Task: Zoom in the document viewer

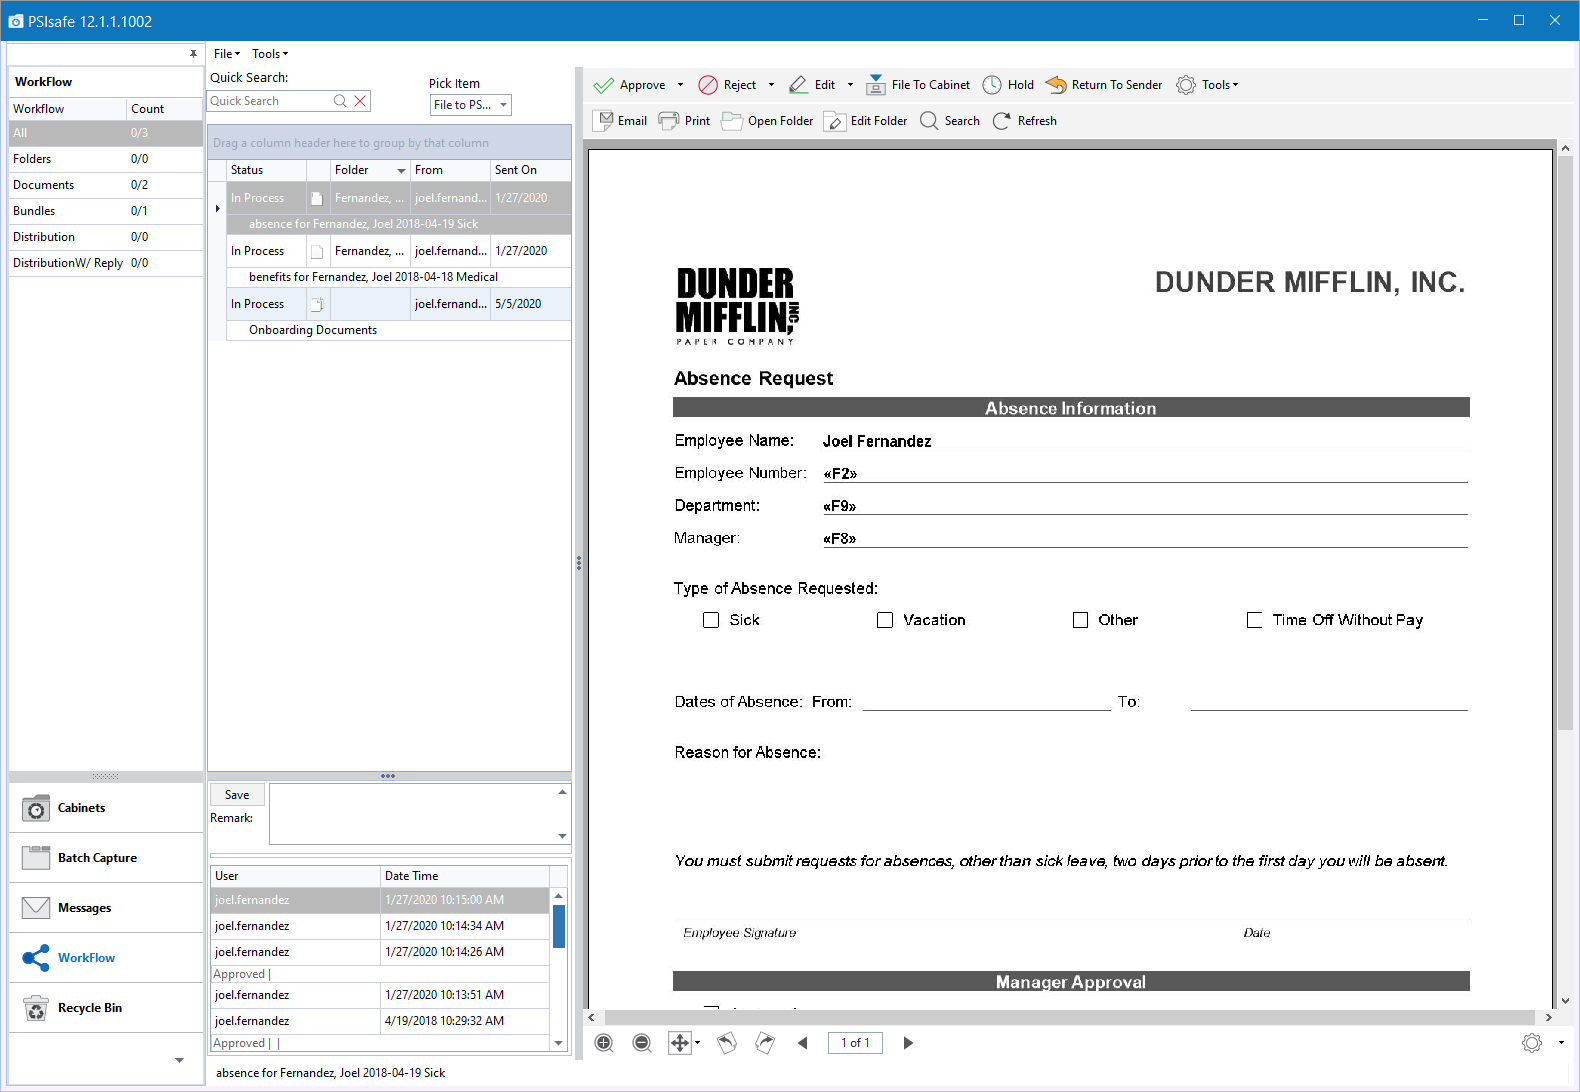Action: pyautogui.click(x=604, y=1043)
